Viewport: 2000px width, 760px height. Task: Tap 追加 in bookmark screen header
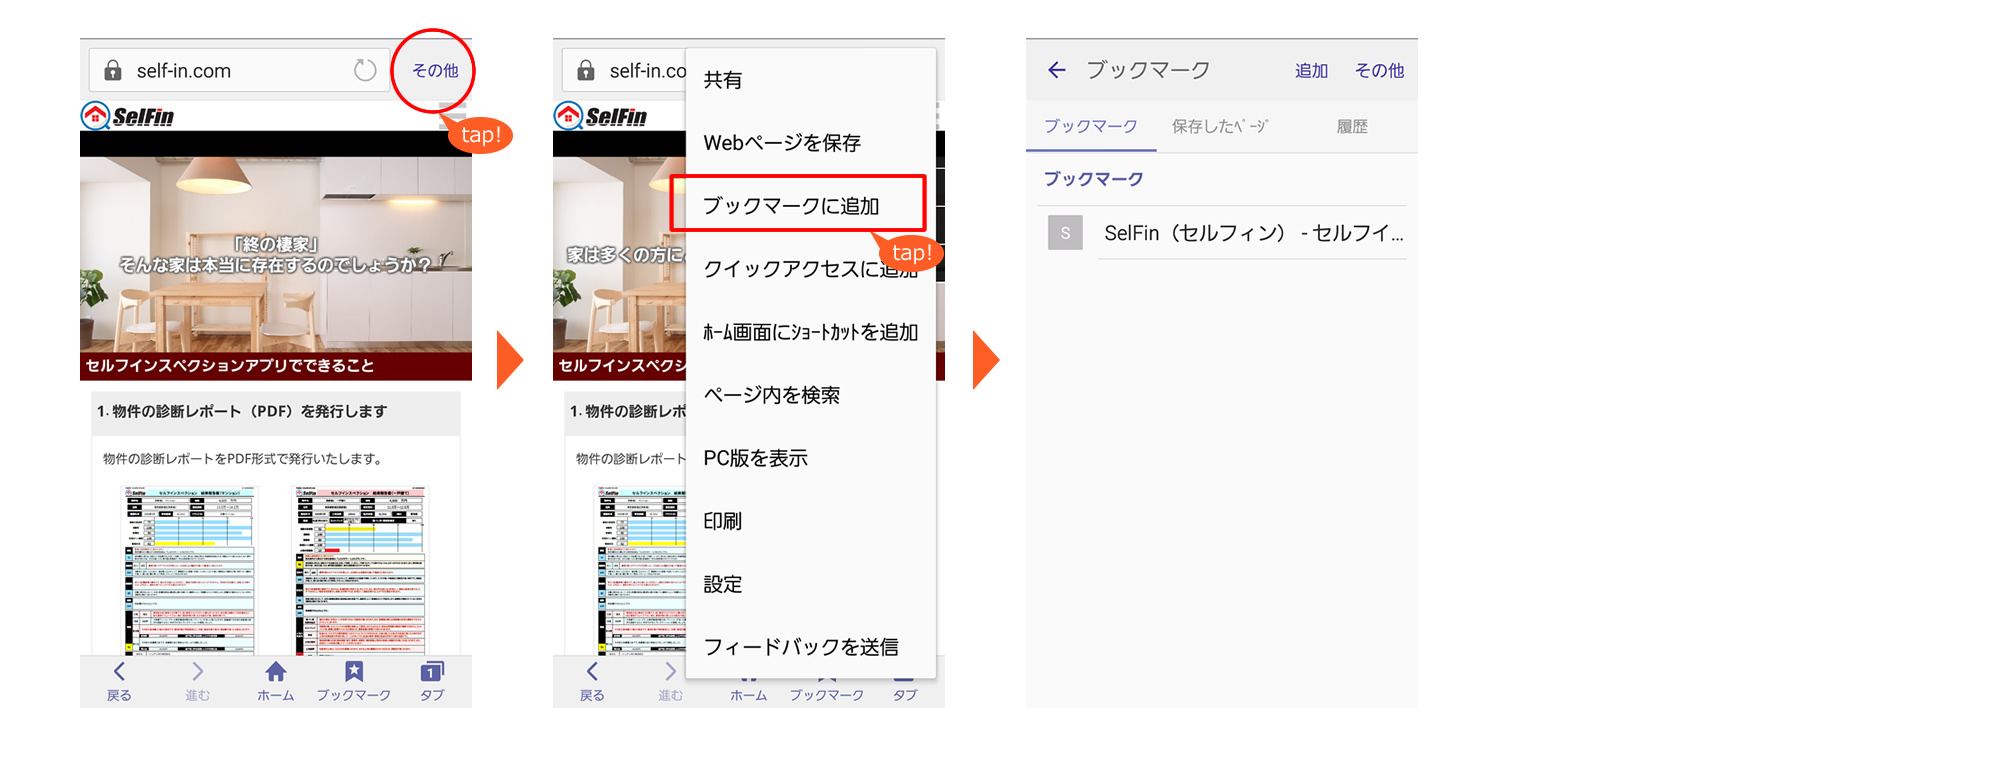point(1311,71)
